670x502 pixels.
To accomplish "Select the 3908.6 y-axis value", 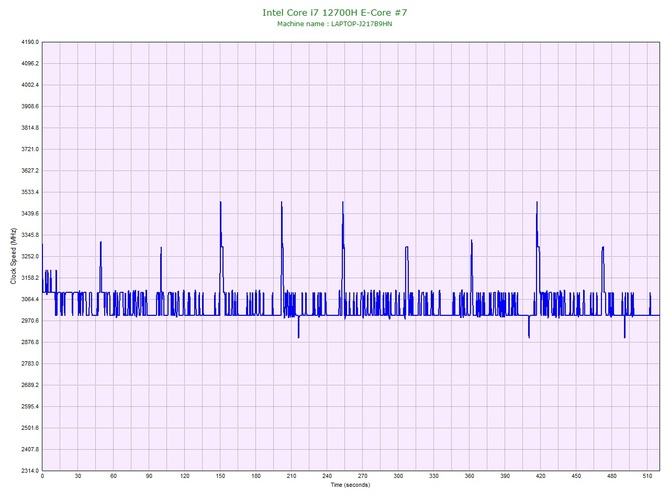I will pos(30,106).
